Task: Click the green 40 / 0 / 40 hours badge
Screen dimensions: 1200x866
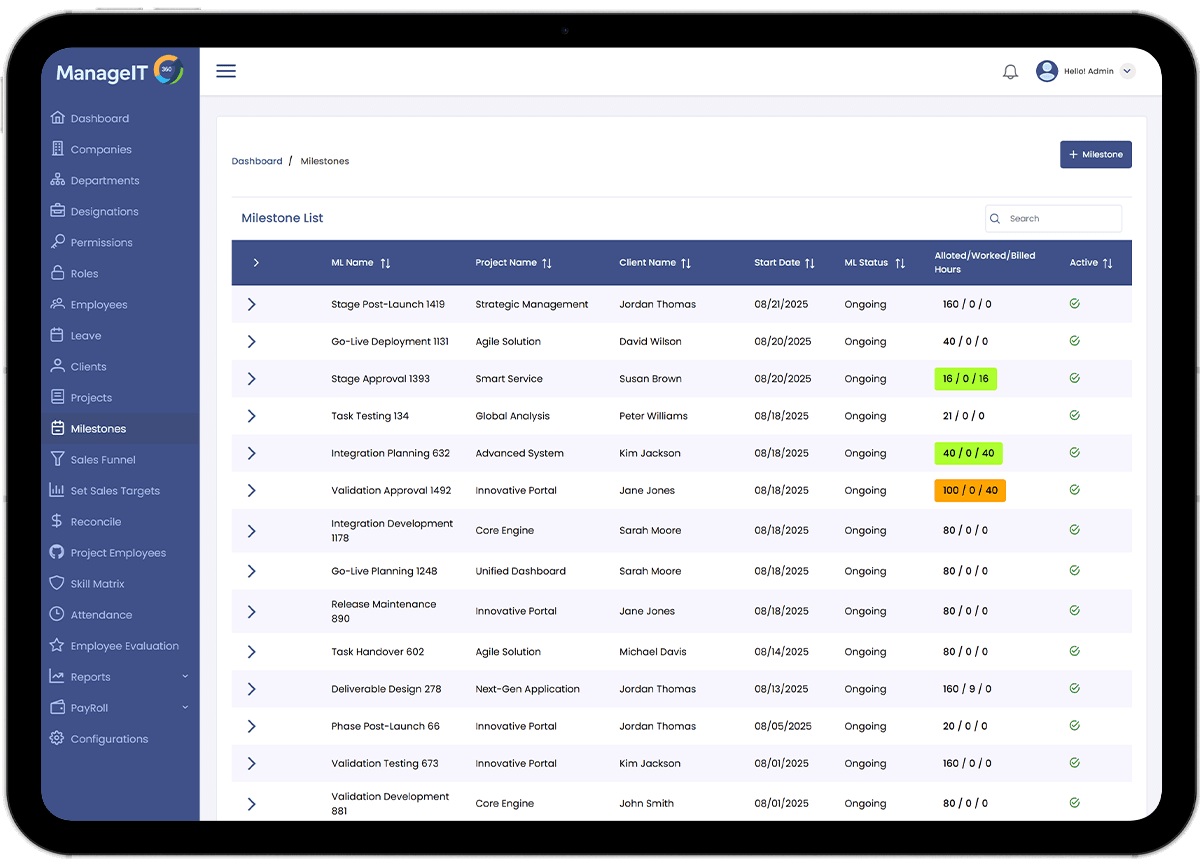Action: 968,453
